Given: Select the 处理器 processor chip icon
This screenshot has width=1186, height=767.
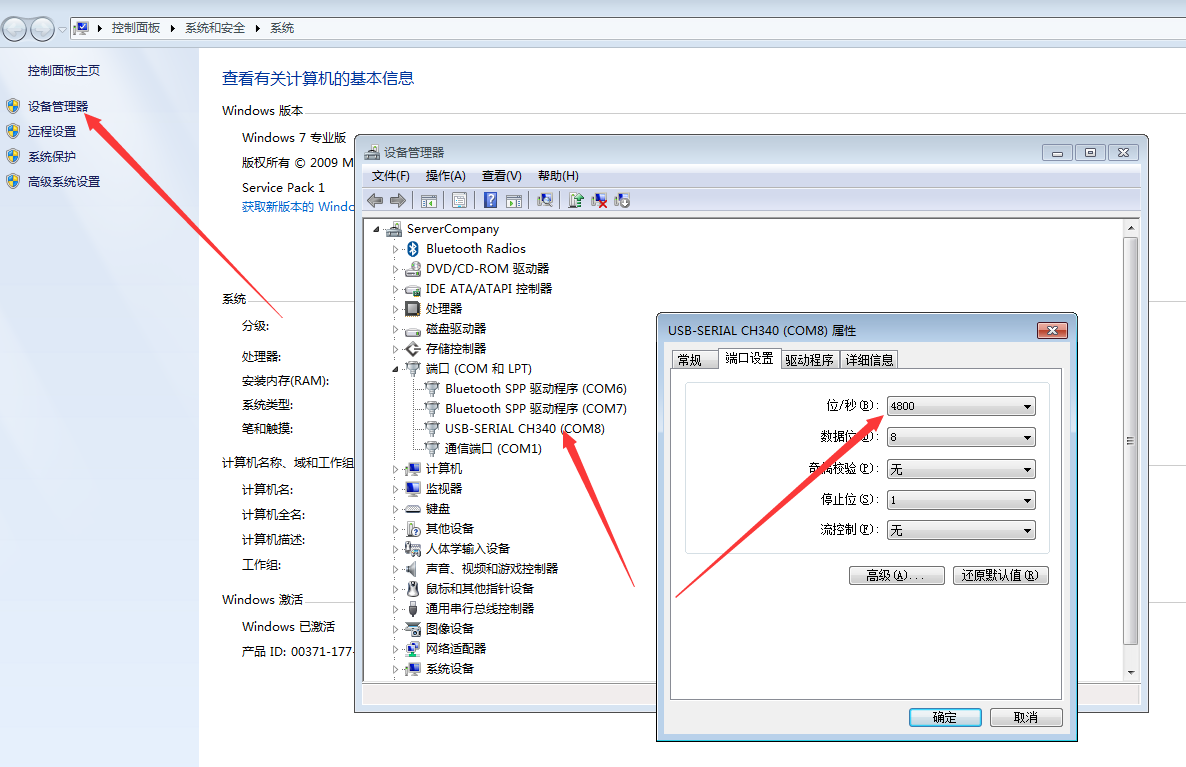Looking at the screenshot, I should pos(412,309).
